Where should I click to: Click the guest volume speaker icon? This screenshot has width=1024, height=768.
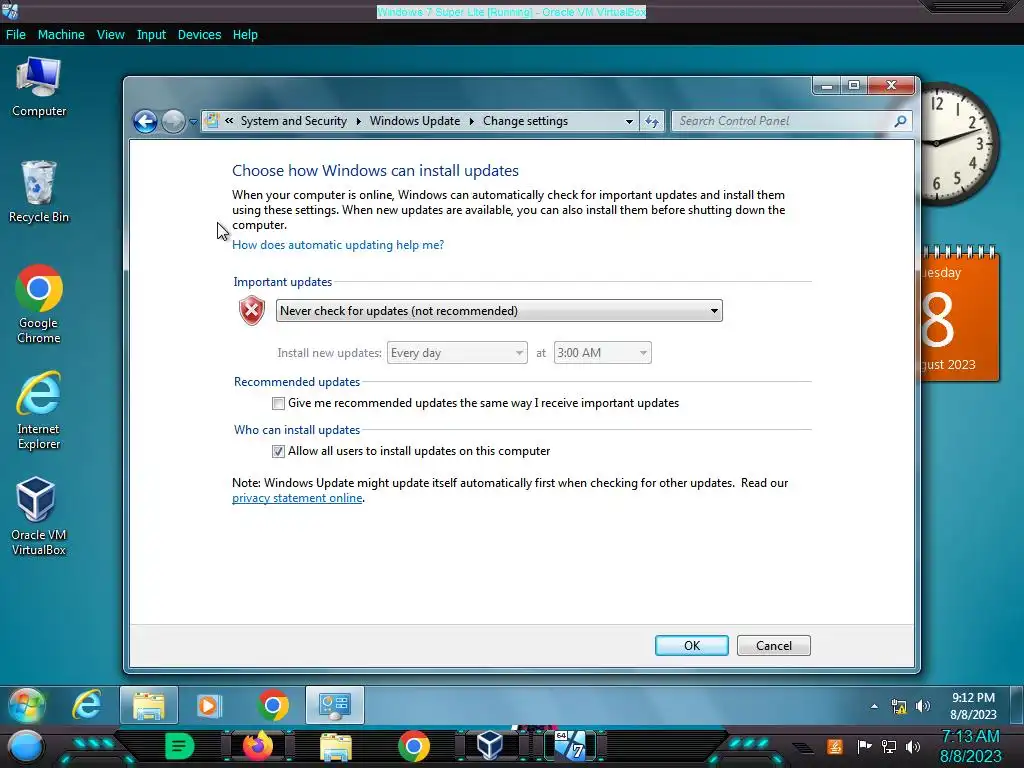923,706
